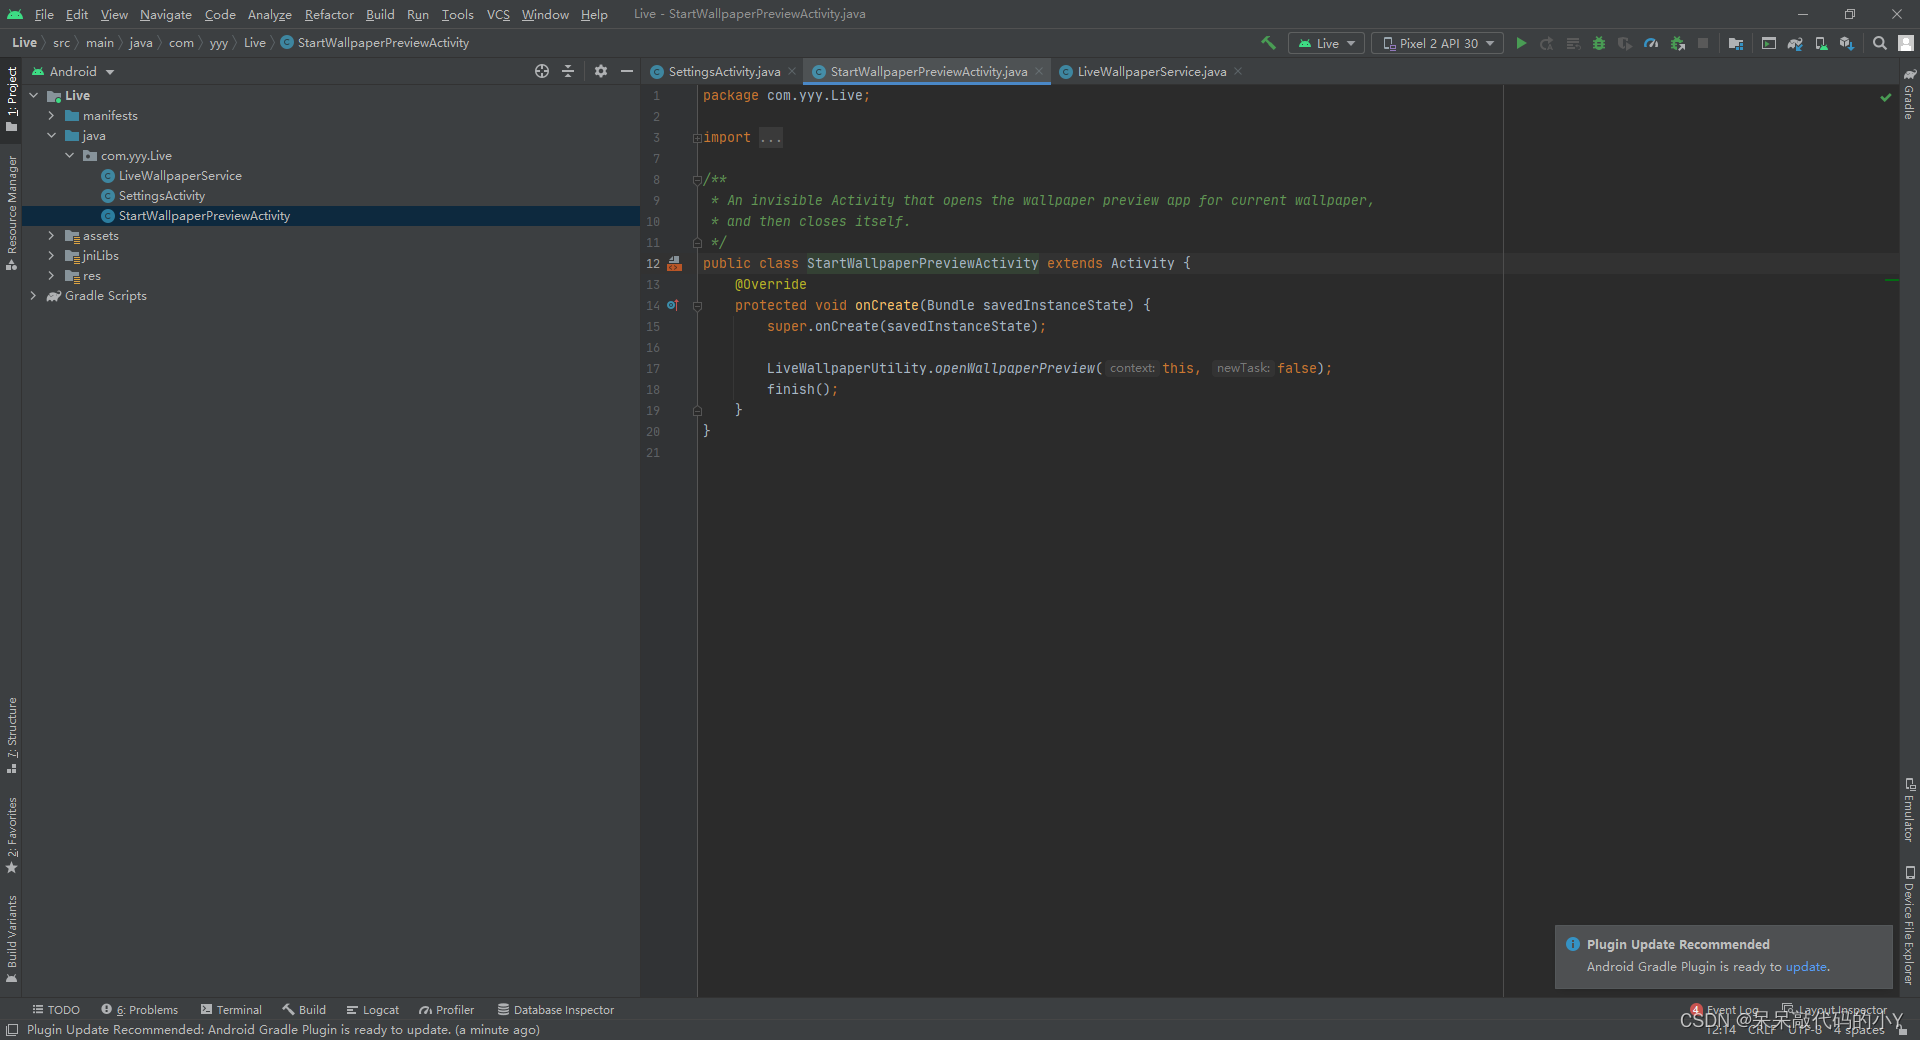Click the override gutter icon on line 14
This screenshot has width=1920, height=1040.
673,305
